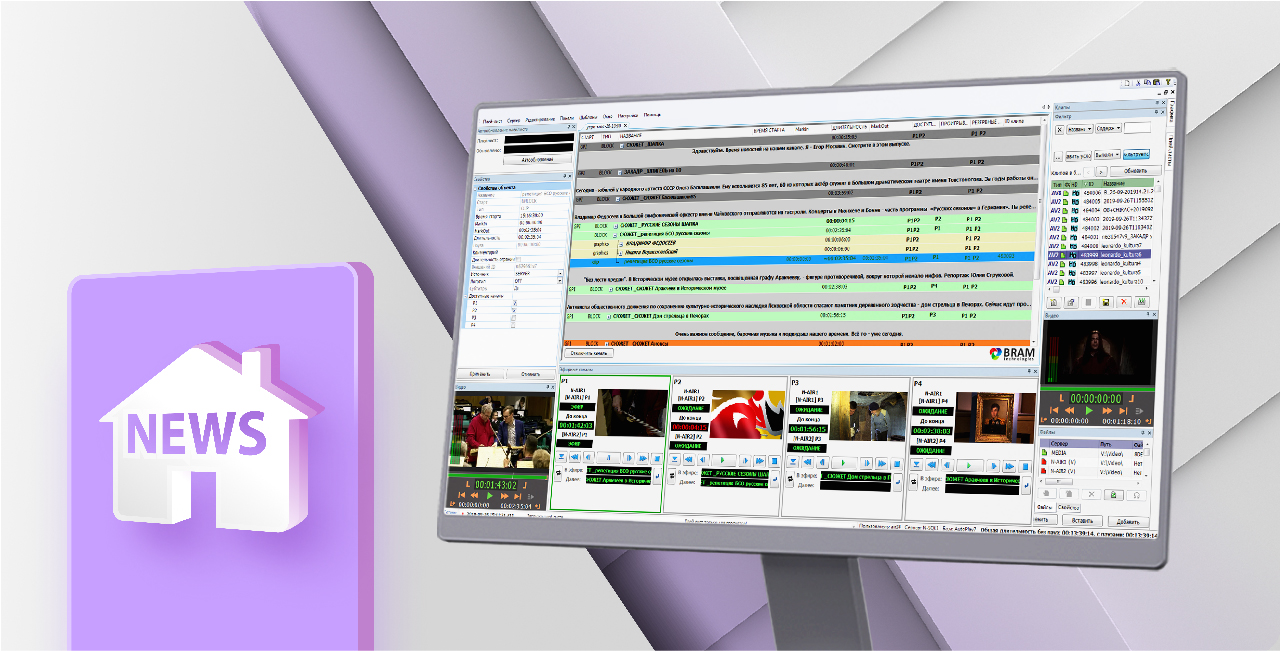Toggle the P3 checkbox in properties panel
The image size is (1280, 651).
coord(515,317)
